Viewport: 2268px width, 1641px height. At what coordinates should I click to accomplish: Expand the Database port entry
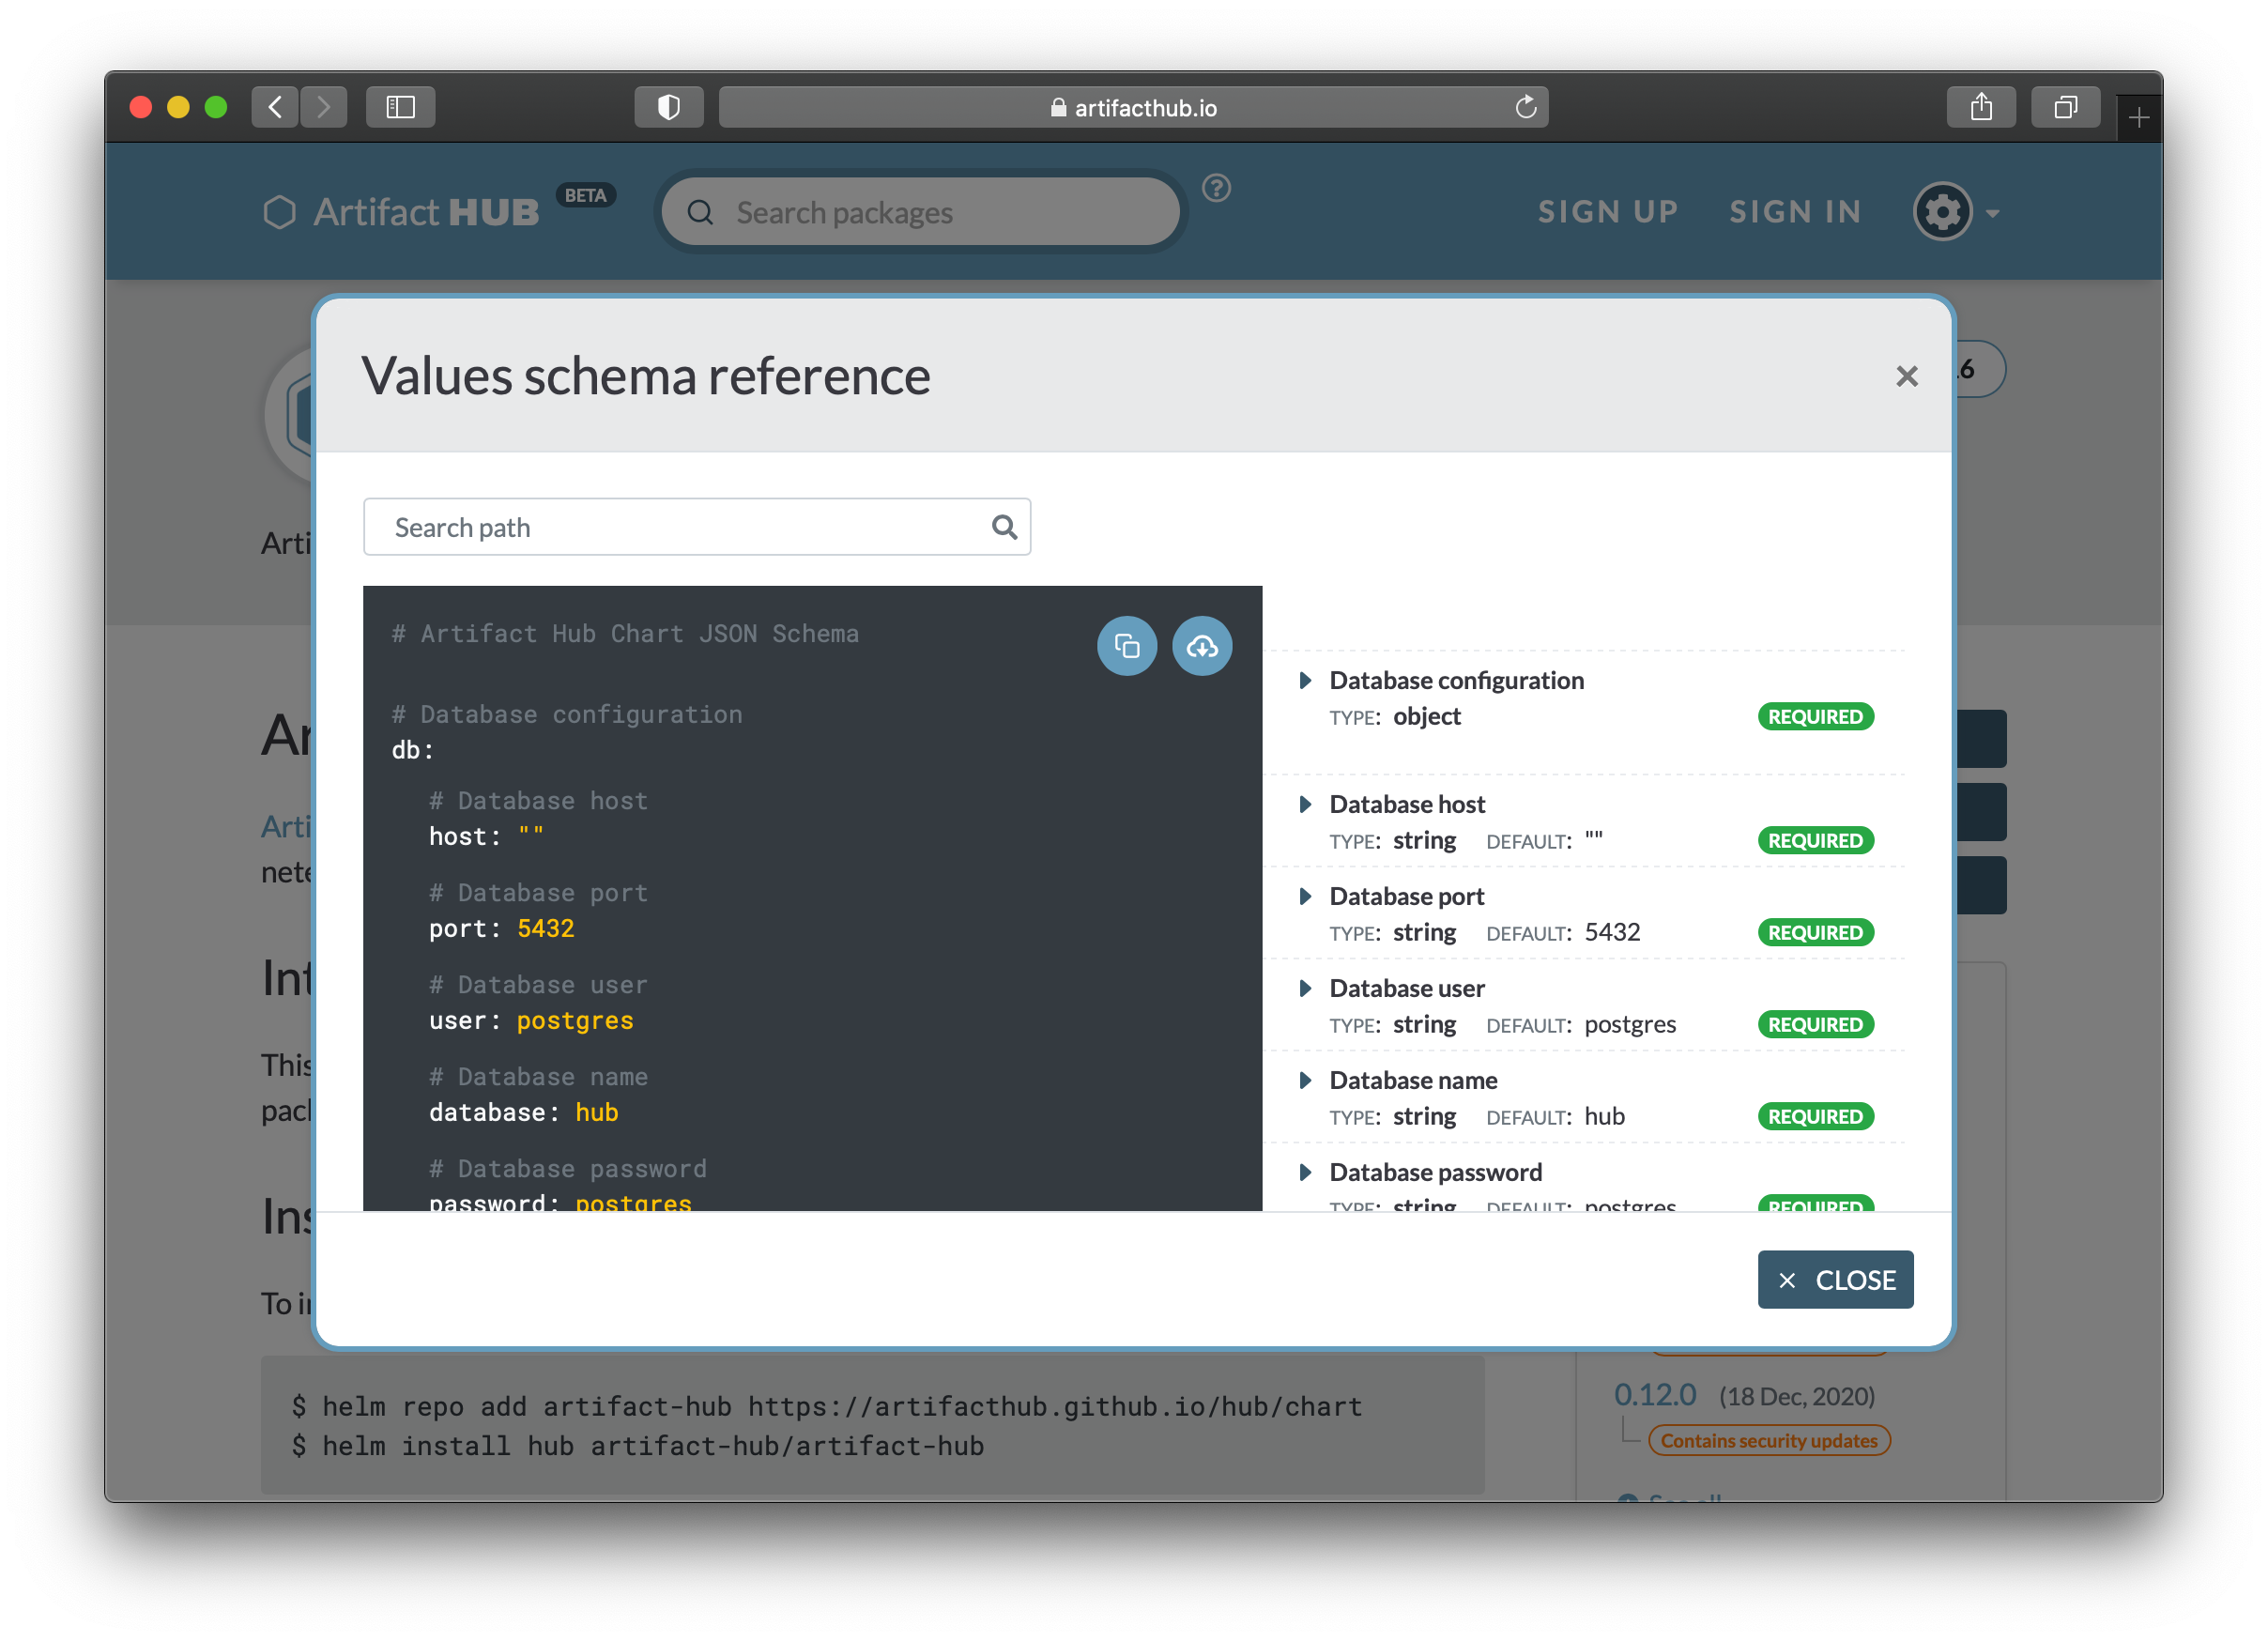(1306, 896)
